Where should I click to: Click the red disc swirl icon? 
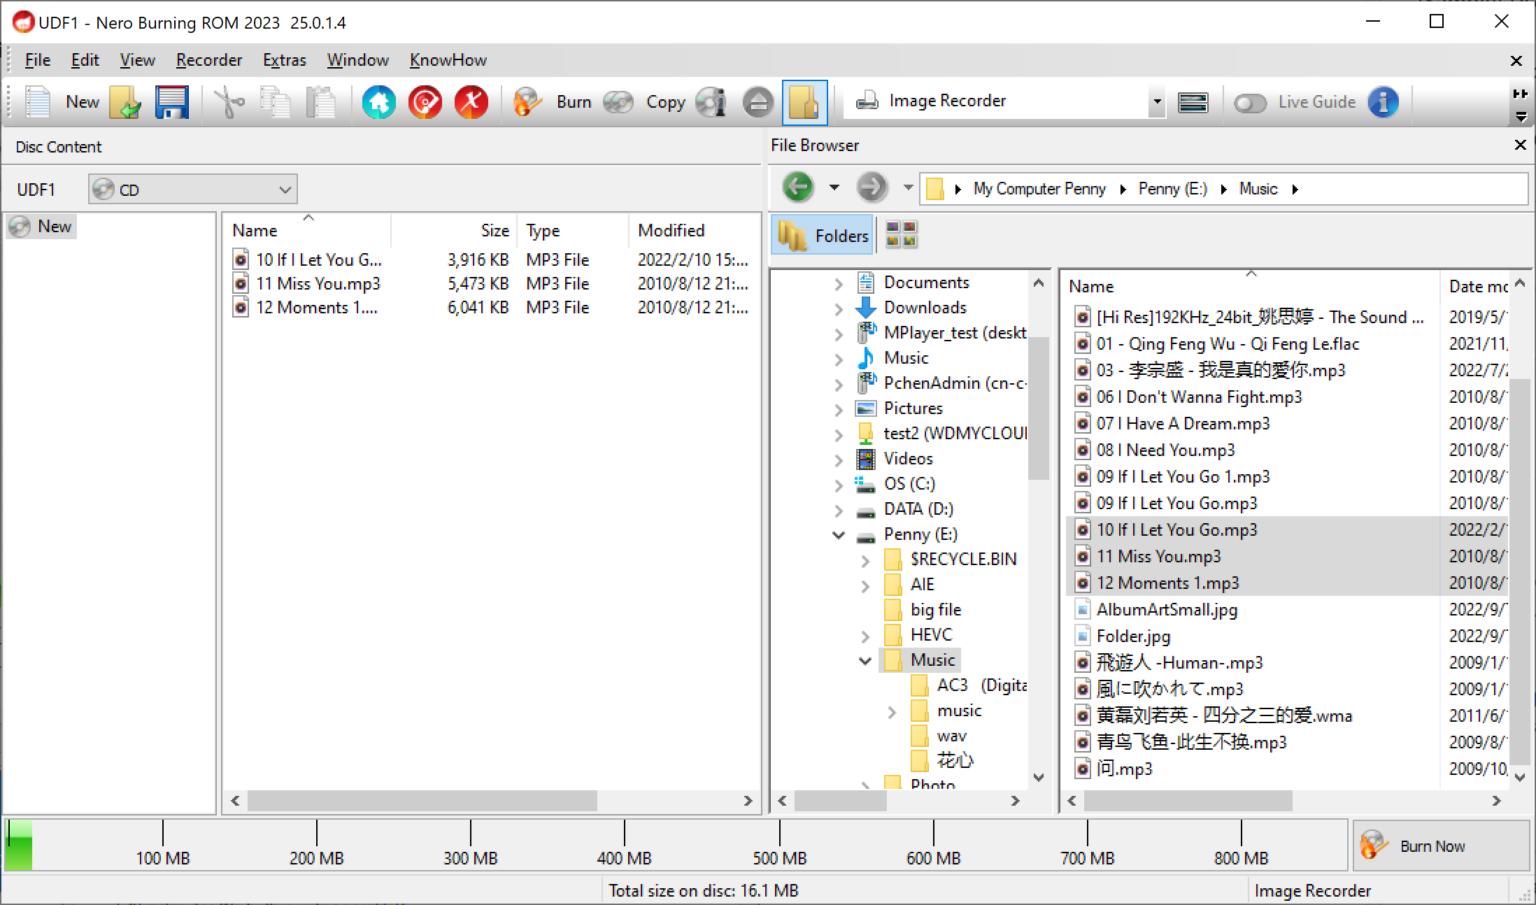click(x=425, y=102)
